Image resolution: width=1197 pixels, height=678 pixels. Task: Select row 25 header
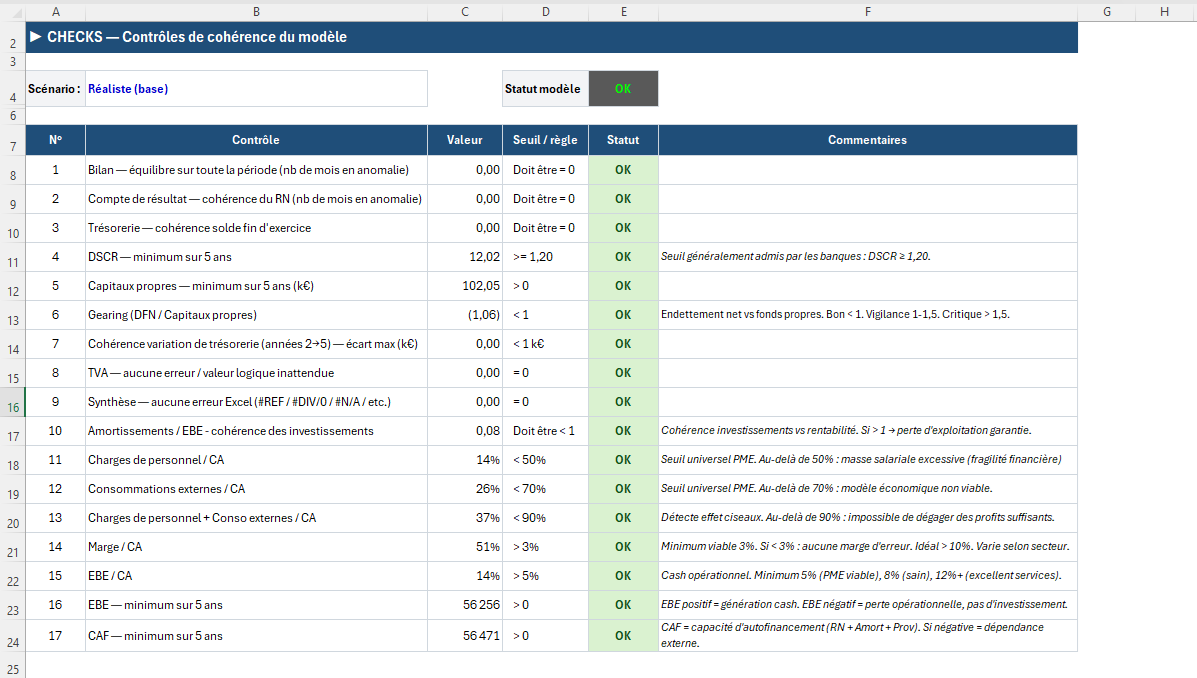click(12, 668)
